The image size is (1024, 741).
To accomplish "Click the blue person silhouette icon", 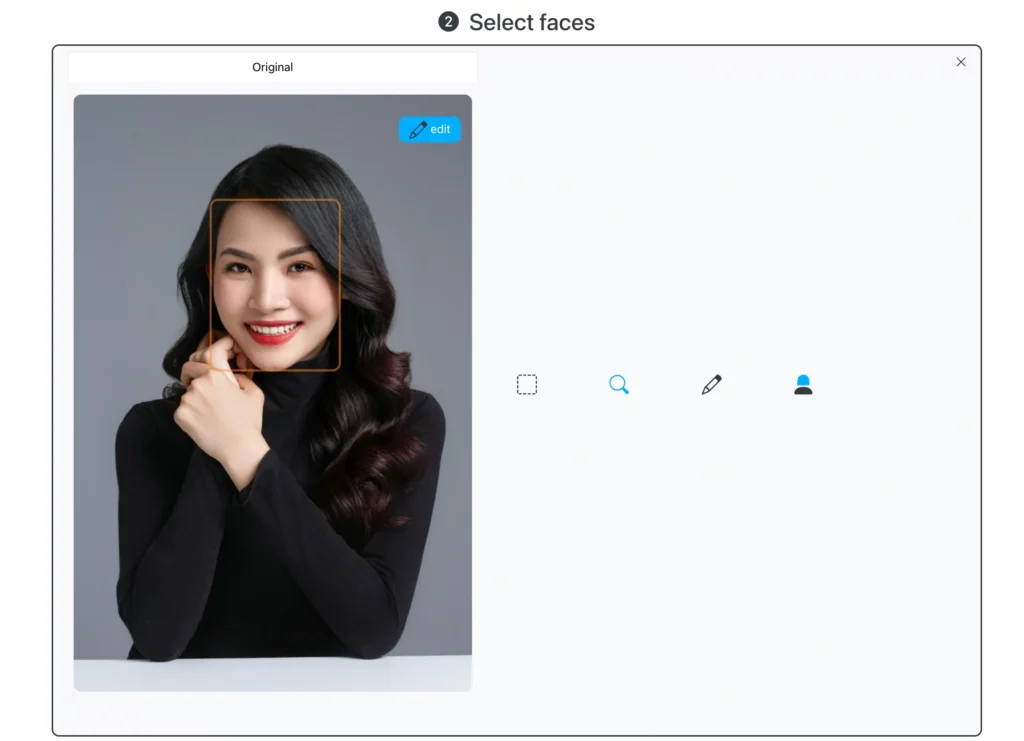I will (803, 385).
